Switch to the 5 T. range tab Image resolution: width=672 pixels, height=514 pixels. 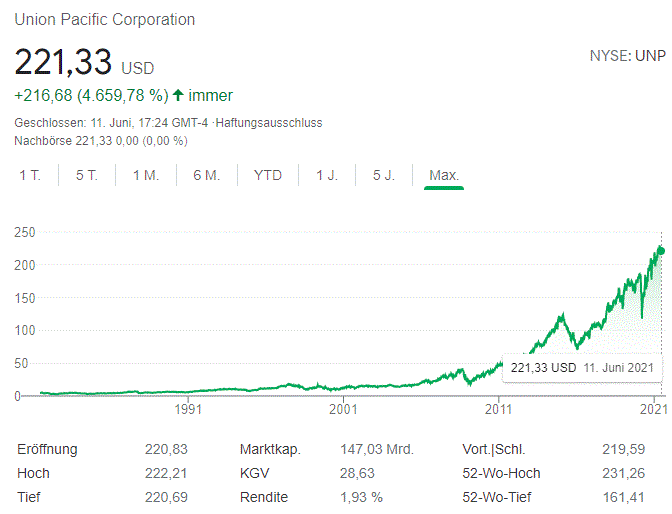(x=87, y=175)
